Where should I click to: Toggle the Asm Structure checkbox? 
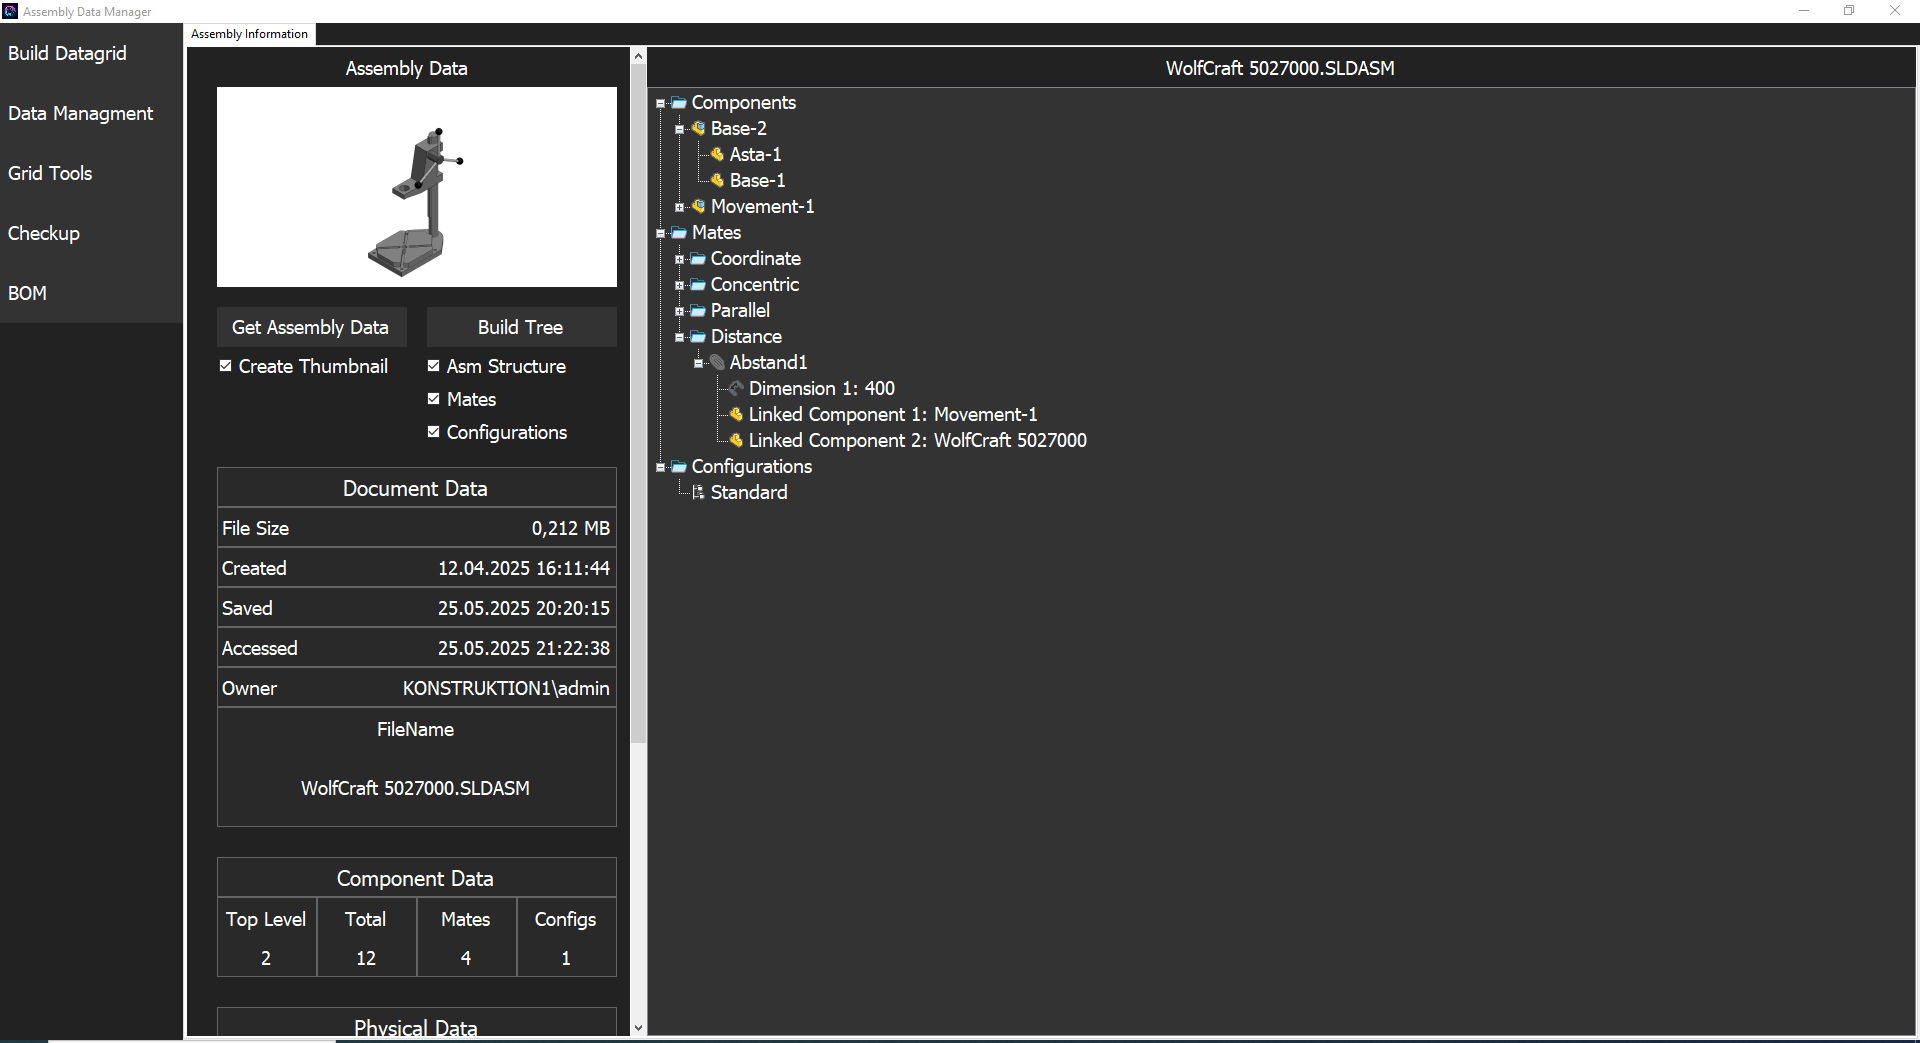pos(434,366)
